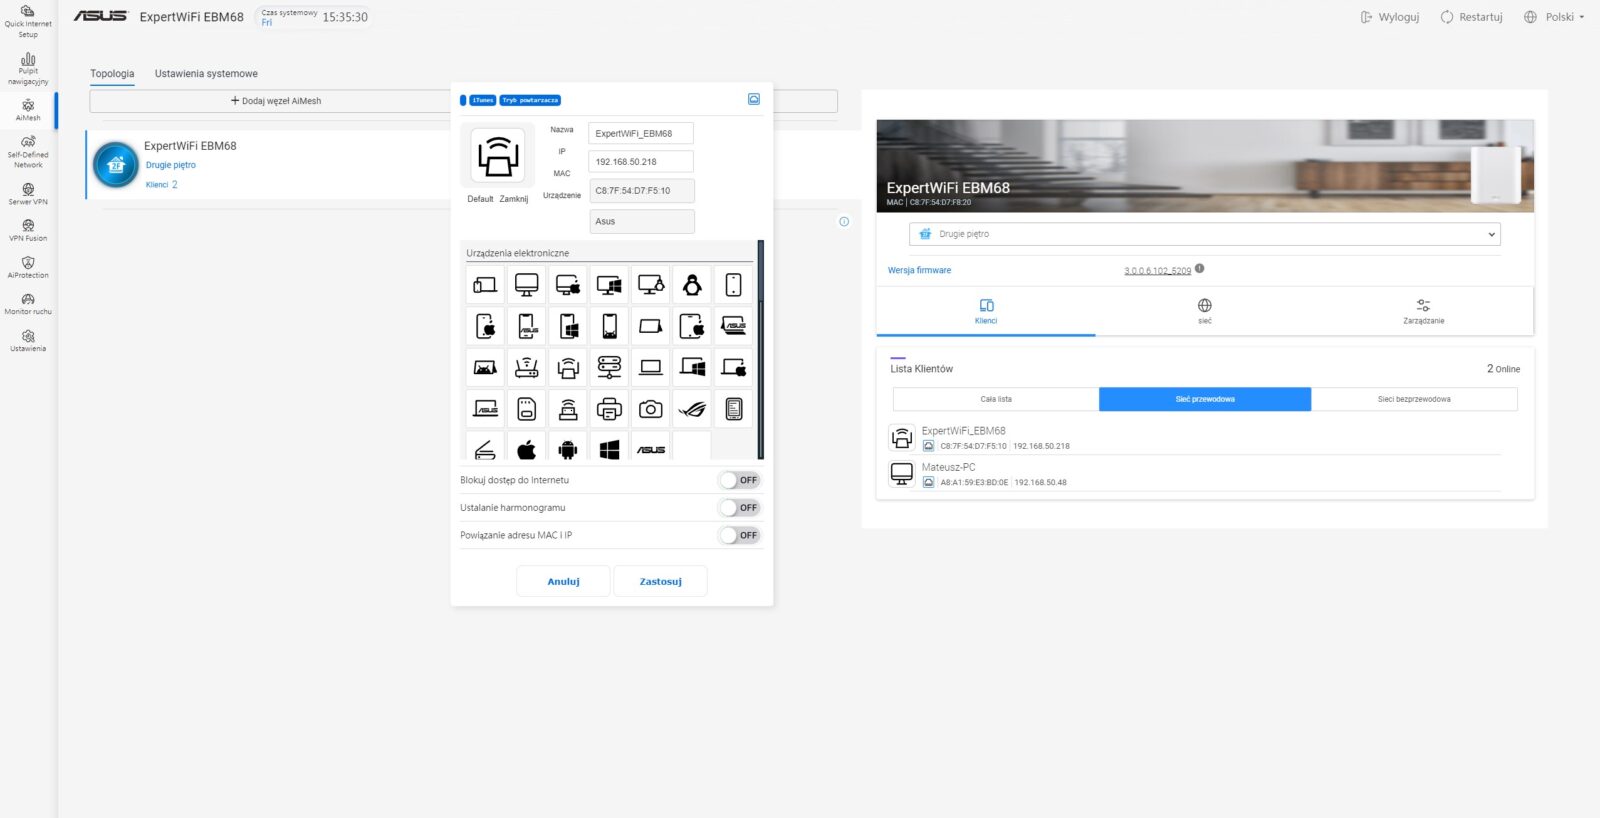The width and height of the screenshot is (1600, 818).
Task: Click the firmware version info icon
Action: tap(1199, 269)
